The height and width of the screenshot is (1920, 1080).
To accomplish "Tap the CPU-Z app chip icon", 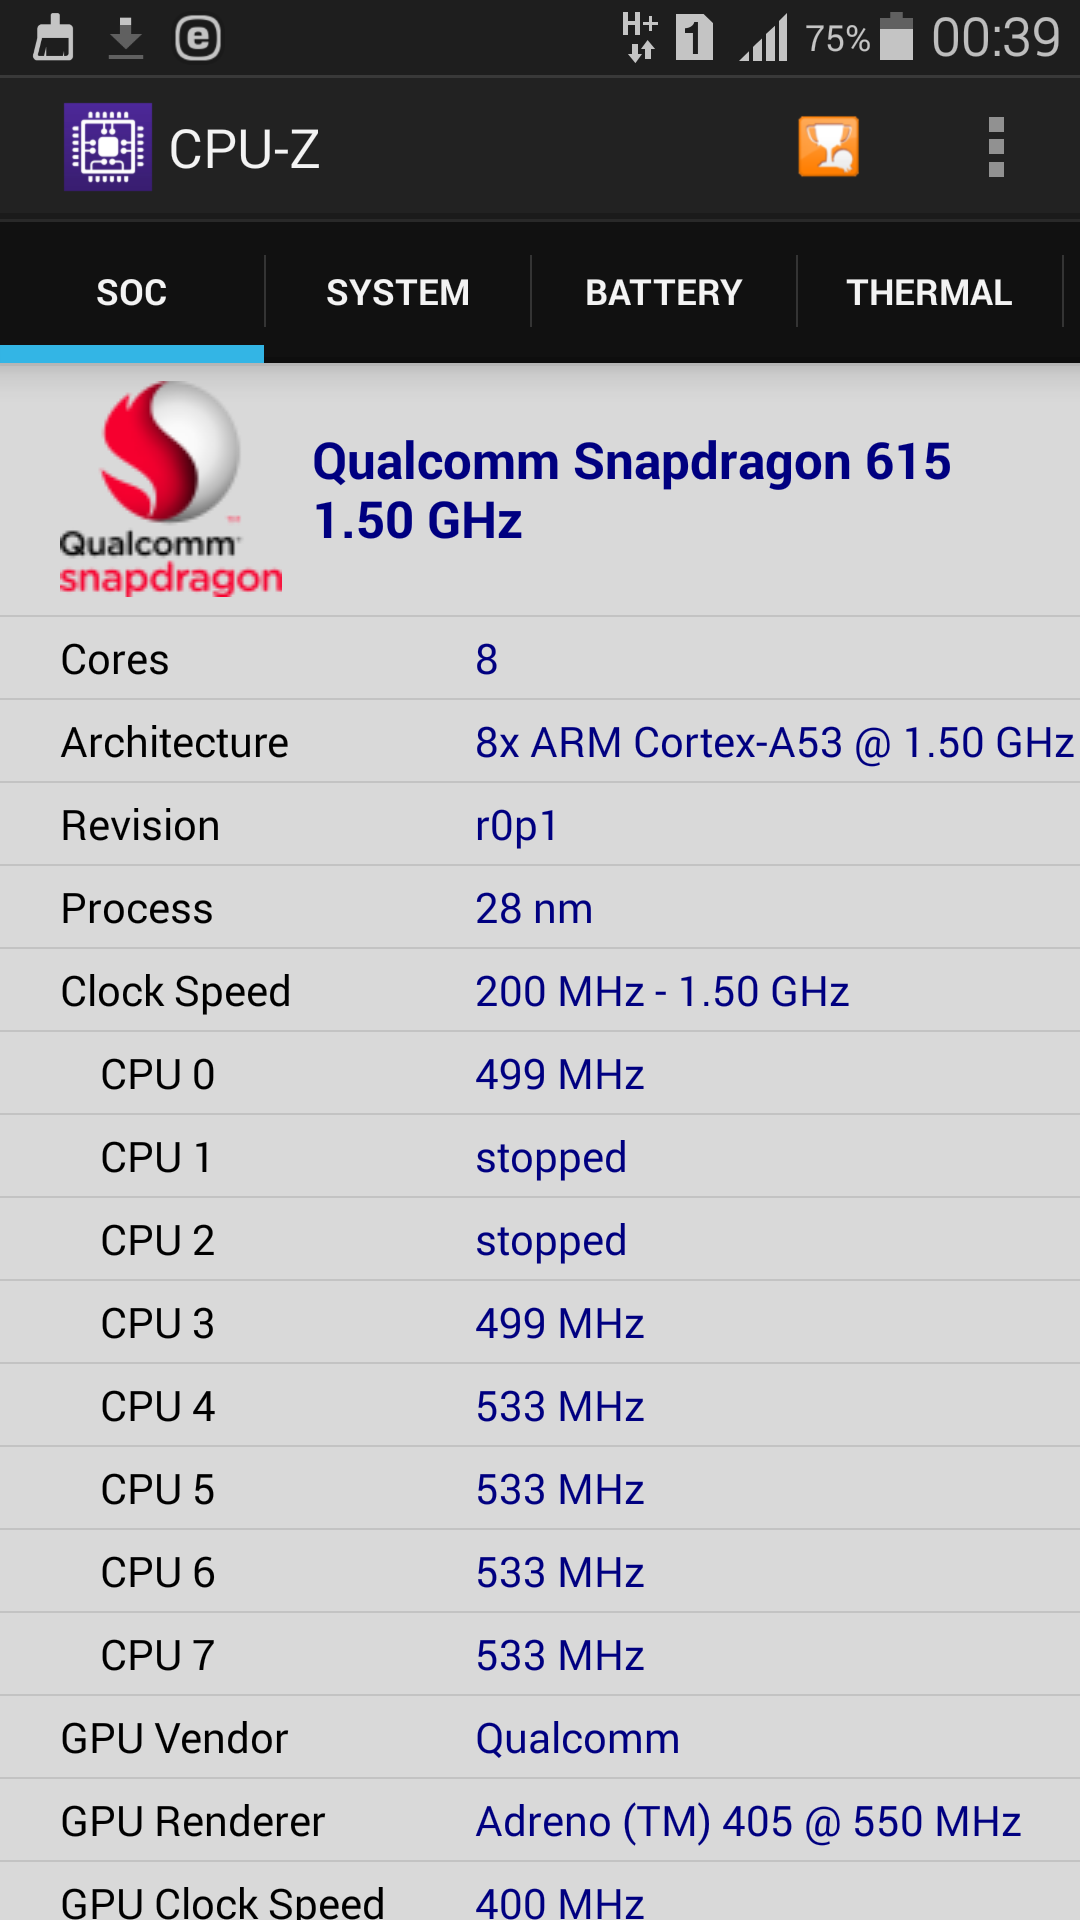I will (108, 147).
